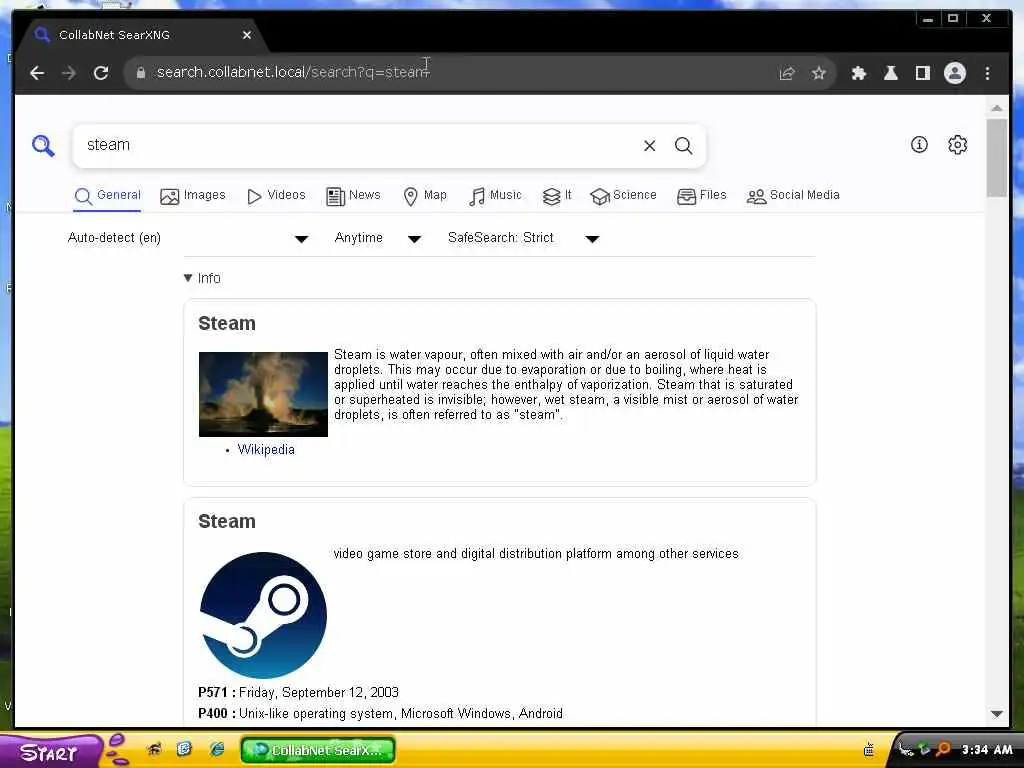Click the first Steam infobox heading
This screenshot has width=1024, height=768.
pyautogui.click(x=227, y=323)
